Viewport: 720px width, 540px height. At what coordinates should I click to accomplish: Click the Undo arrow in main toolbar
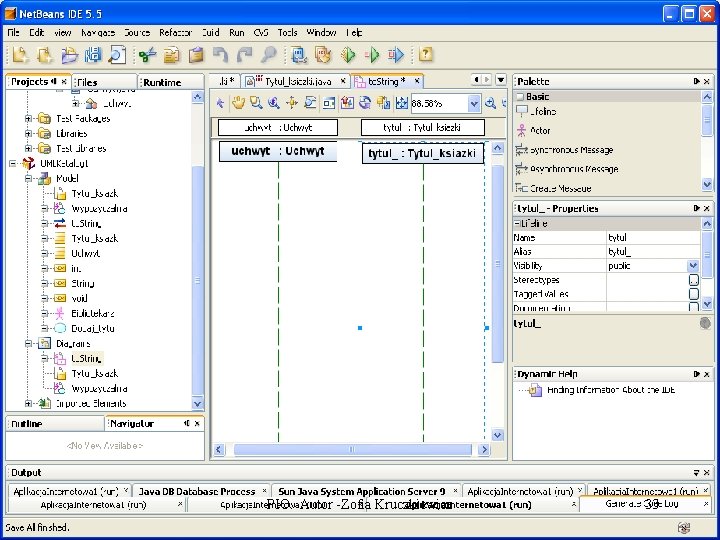click(221, 55)
